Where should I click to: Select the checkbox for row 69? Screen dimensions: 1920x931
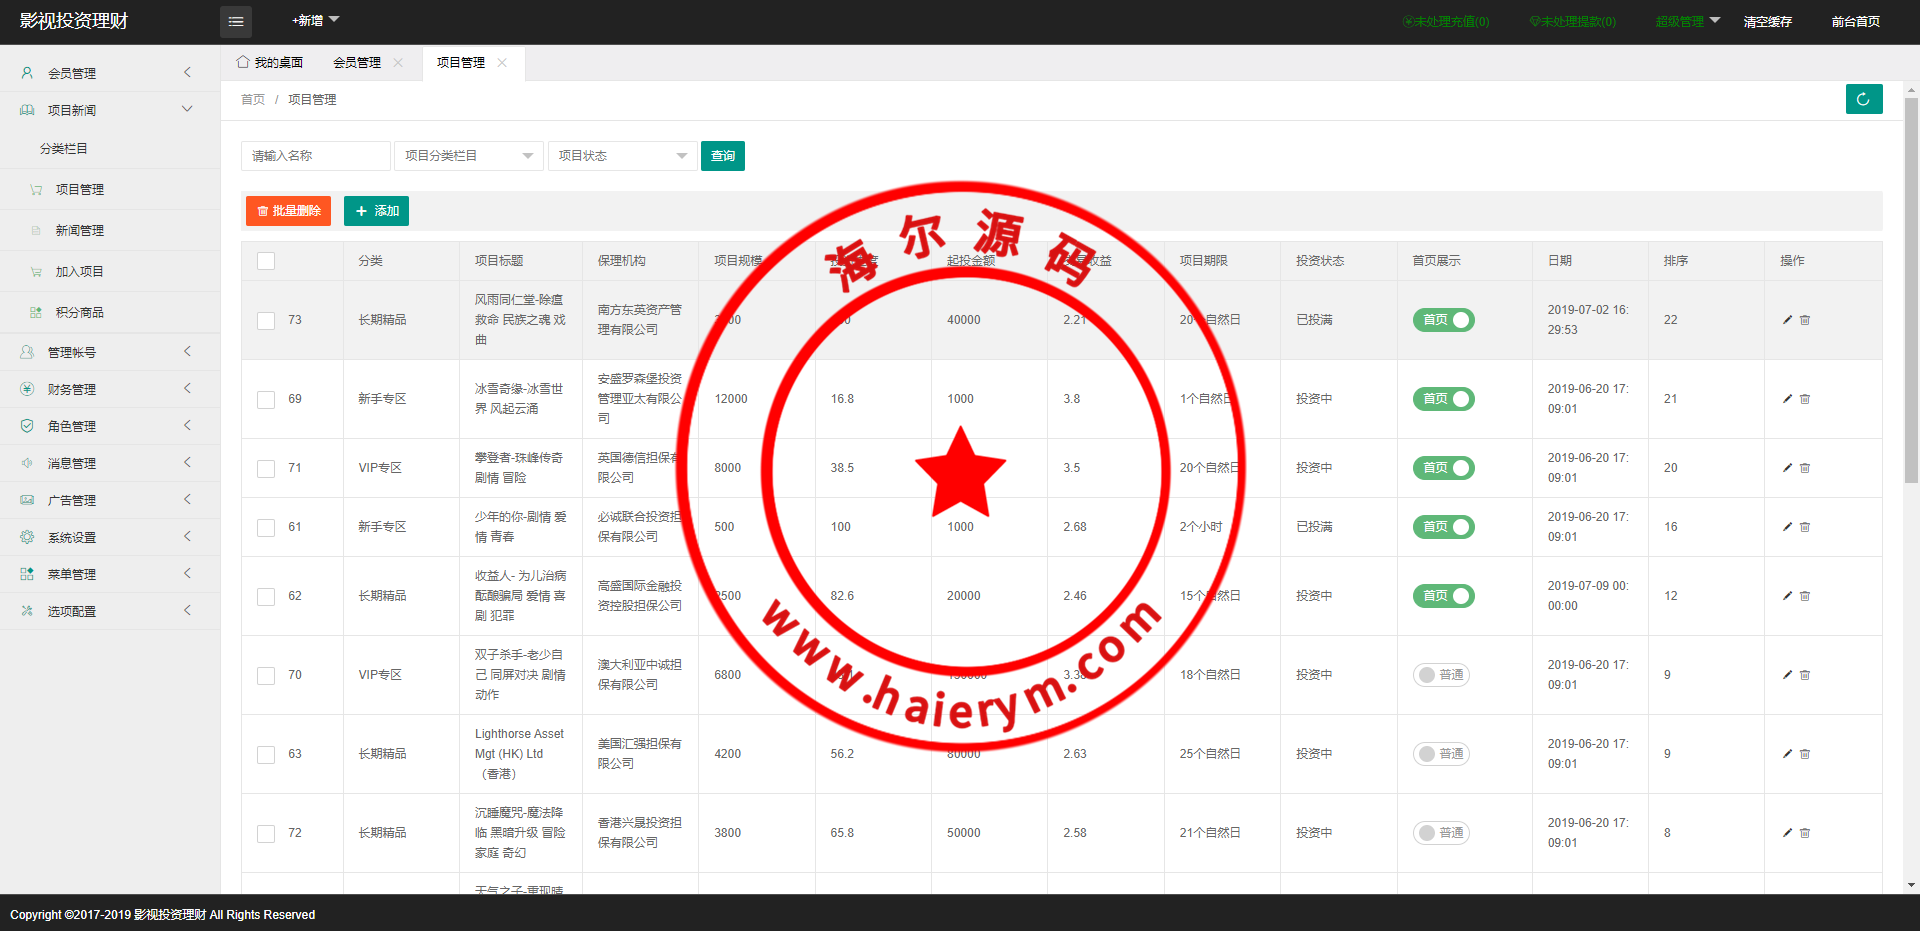[x=266, y=399]
